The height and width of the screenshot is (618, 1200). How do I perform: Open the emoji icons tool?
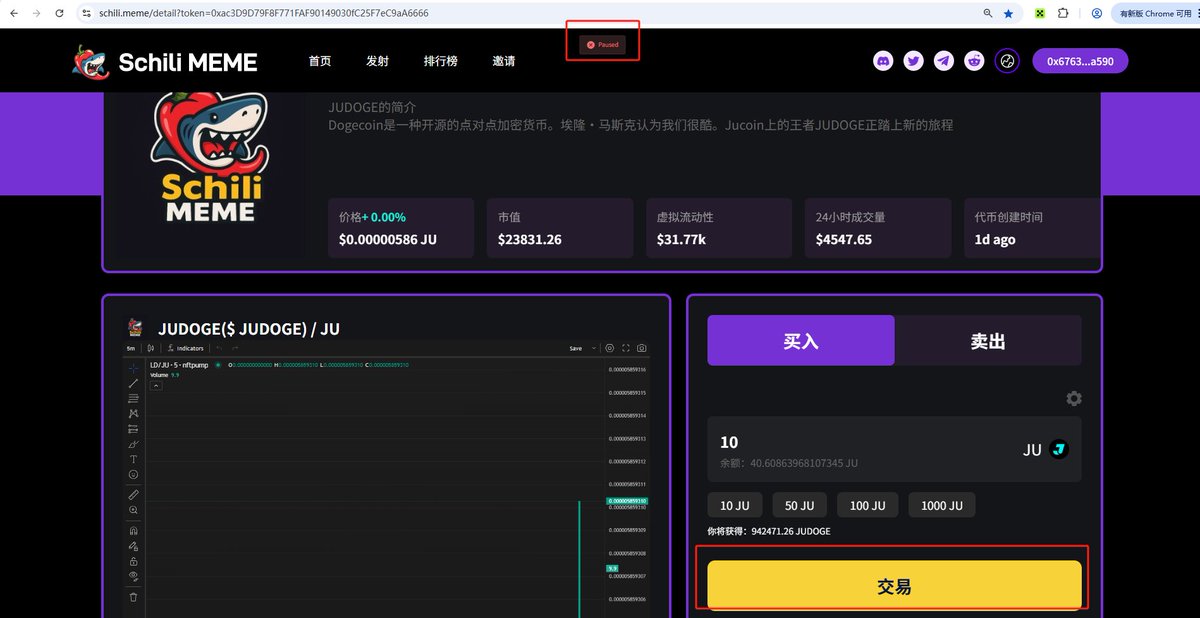pyautogui.click(x=134, y=474)
